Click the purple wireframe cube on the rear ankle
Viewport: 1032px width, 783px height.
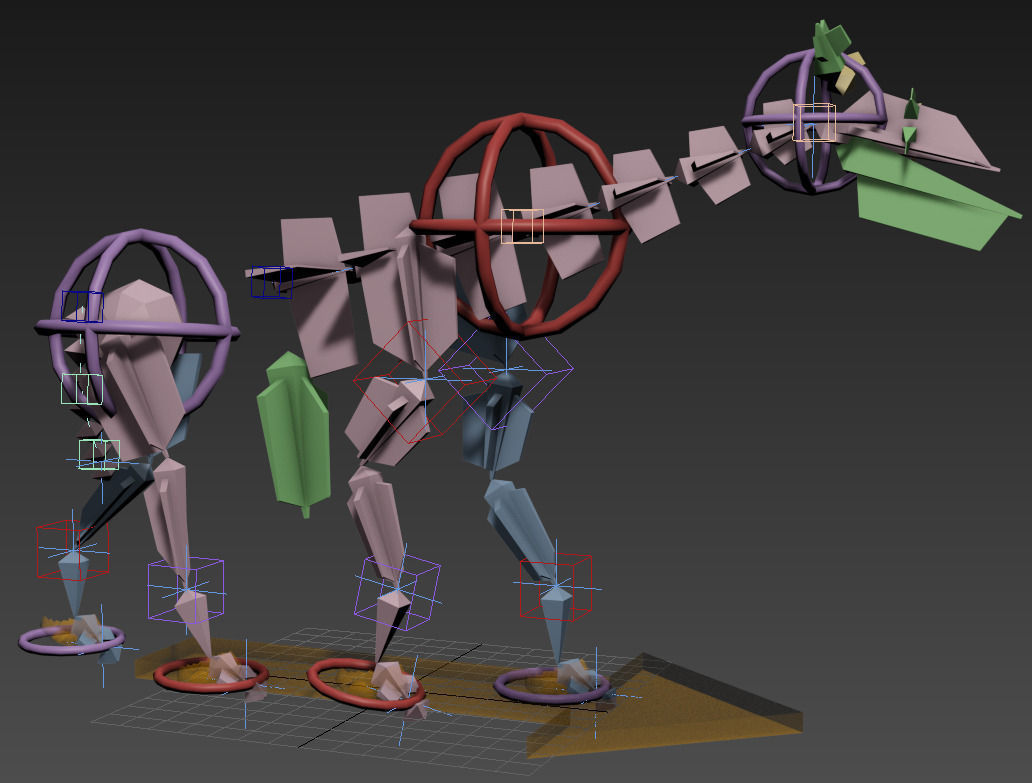(x=186, y=590)
